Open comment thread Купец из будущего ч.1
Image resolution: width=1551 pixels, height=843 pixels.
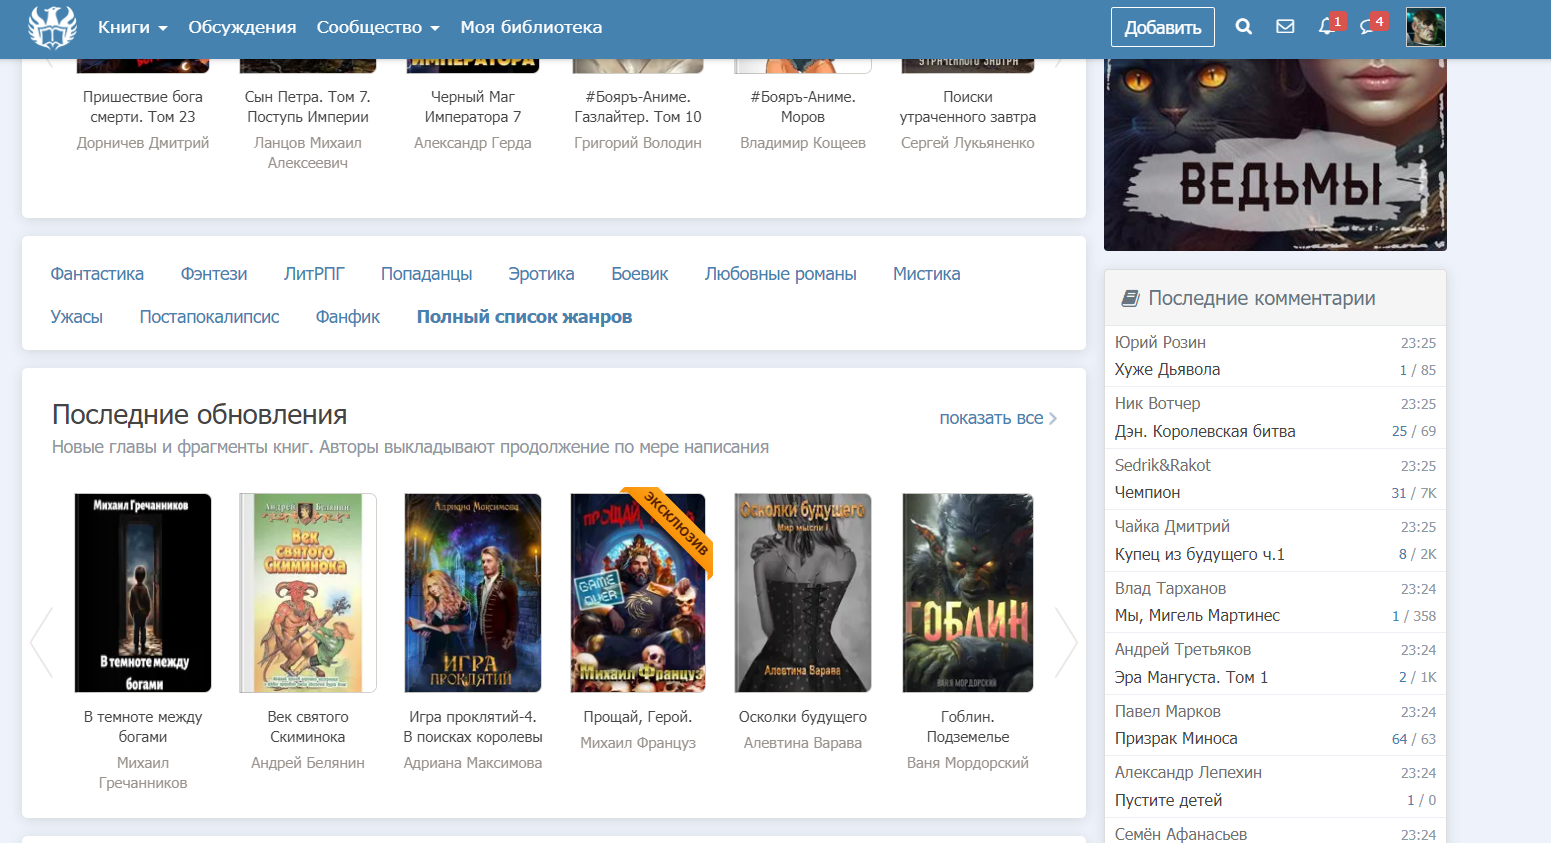click(x=1200, y=555)
